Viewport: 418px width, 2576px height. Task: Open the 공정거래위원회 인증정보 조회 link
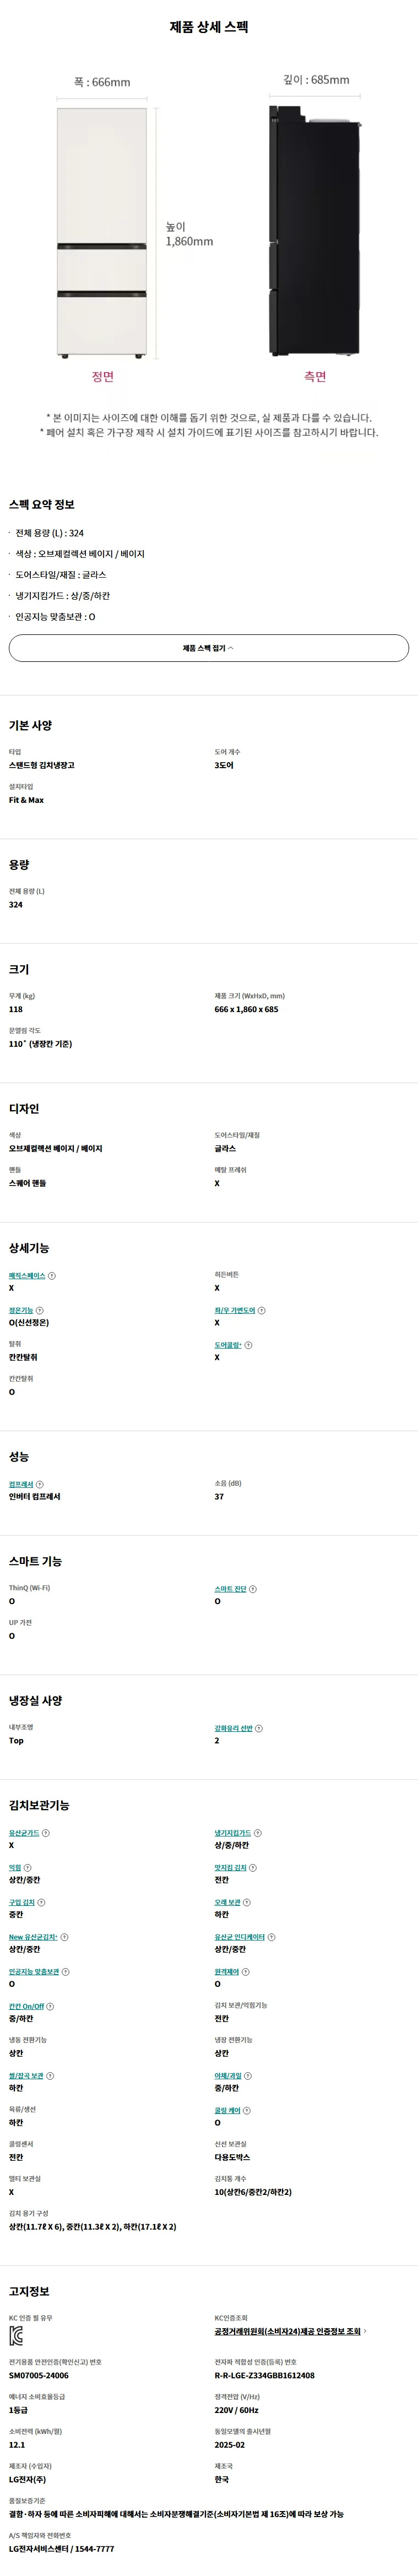tap(287, 2331)
